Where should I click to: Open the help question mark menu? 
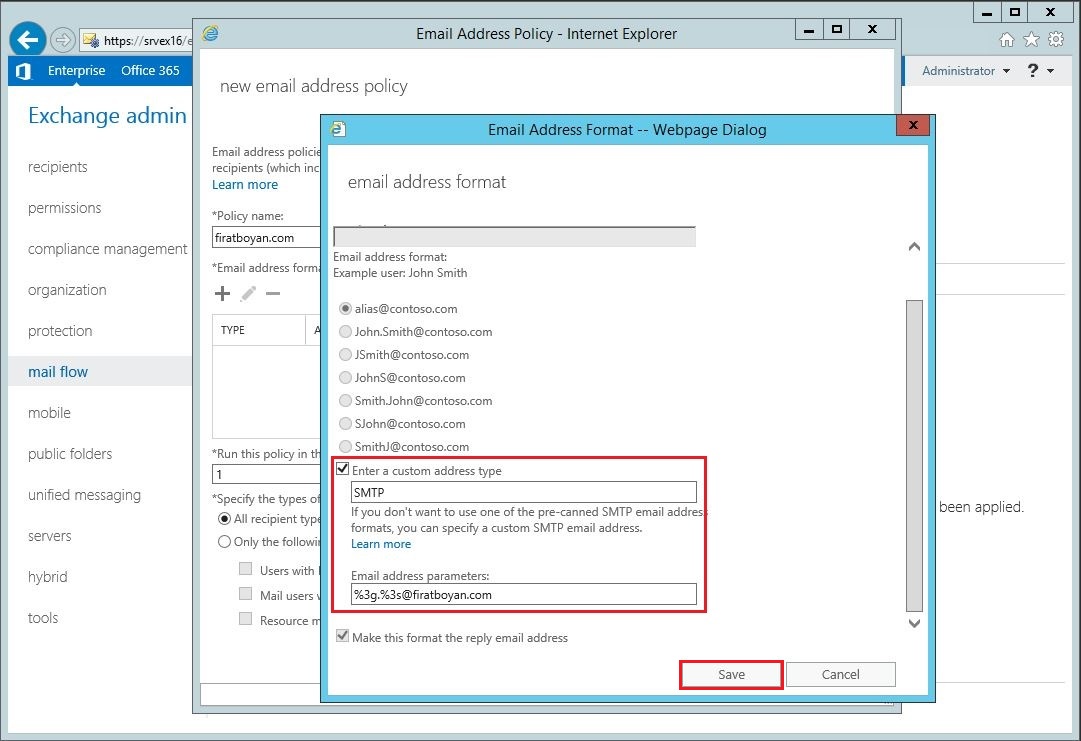click(1040, 71)
